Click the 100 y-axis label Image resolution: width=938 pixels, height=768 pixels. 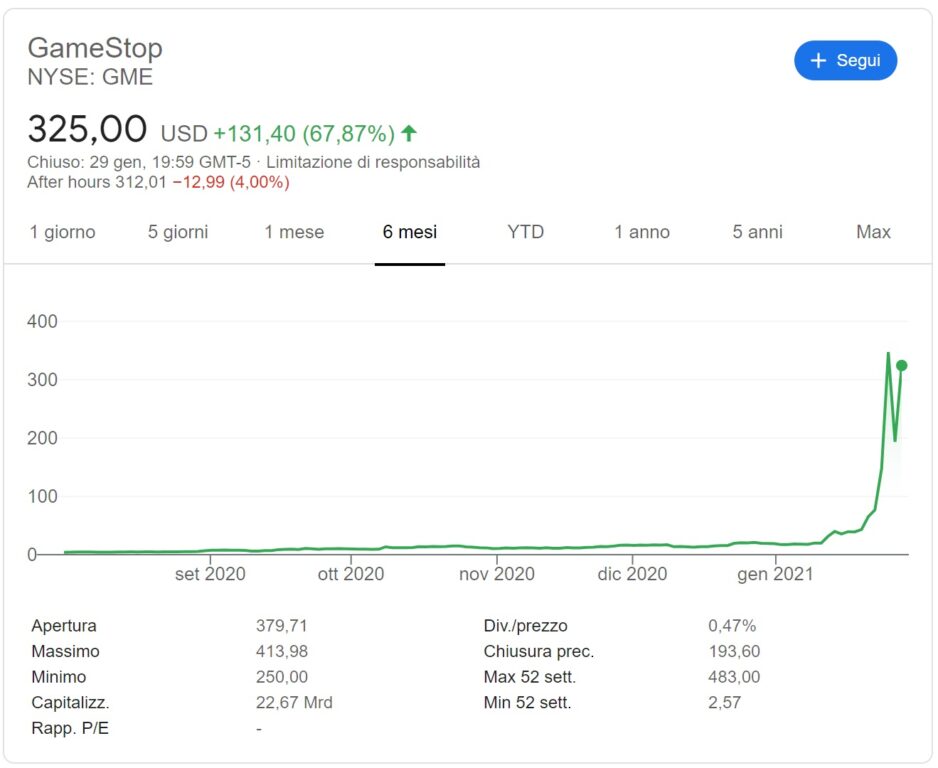(x=42, y=496)
